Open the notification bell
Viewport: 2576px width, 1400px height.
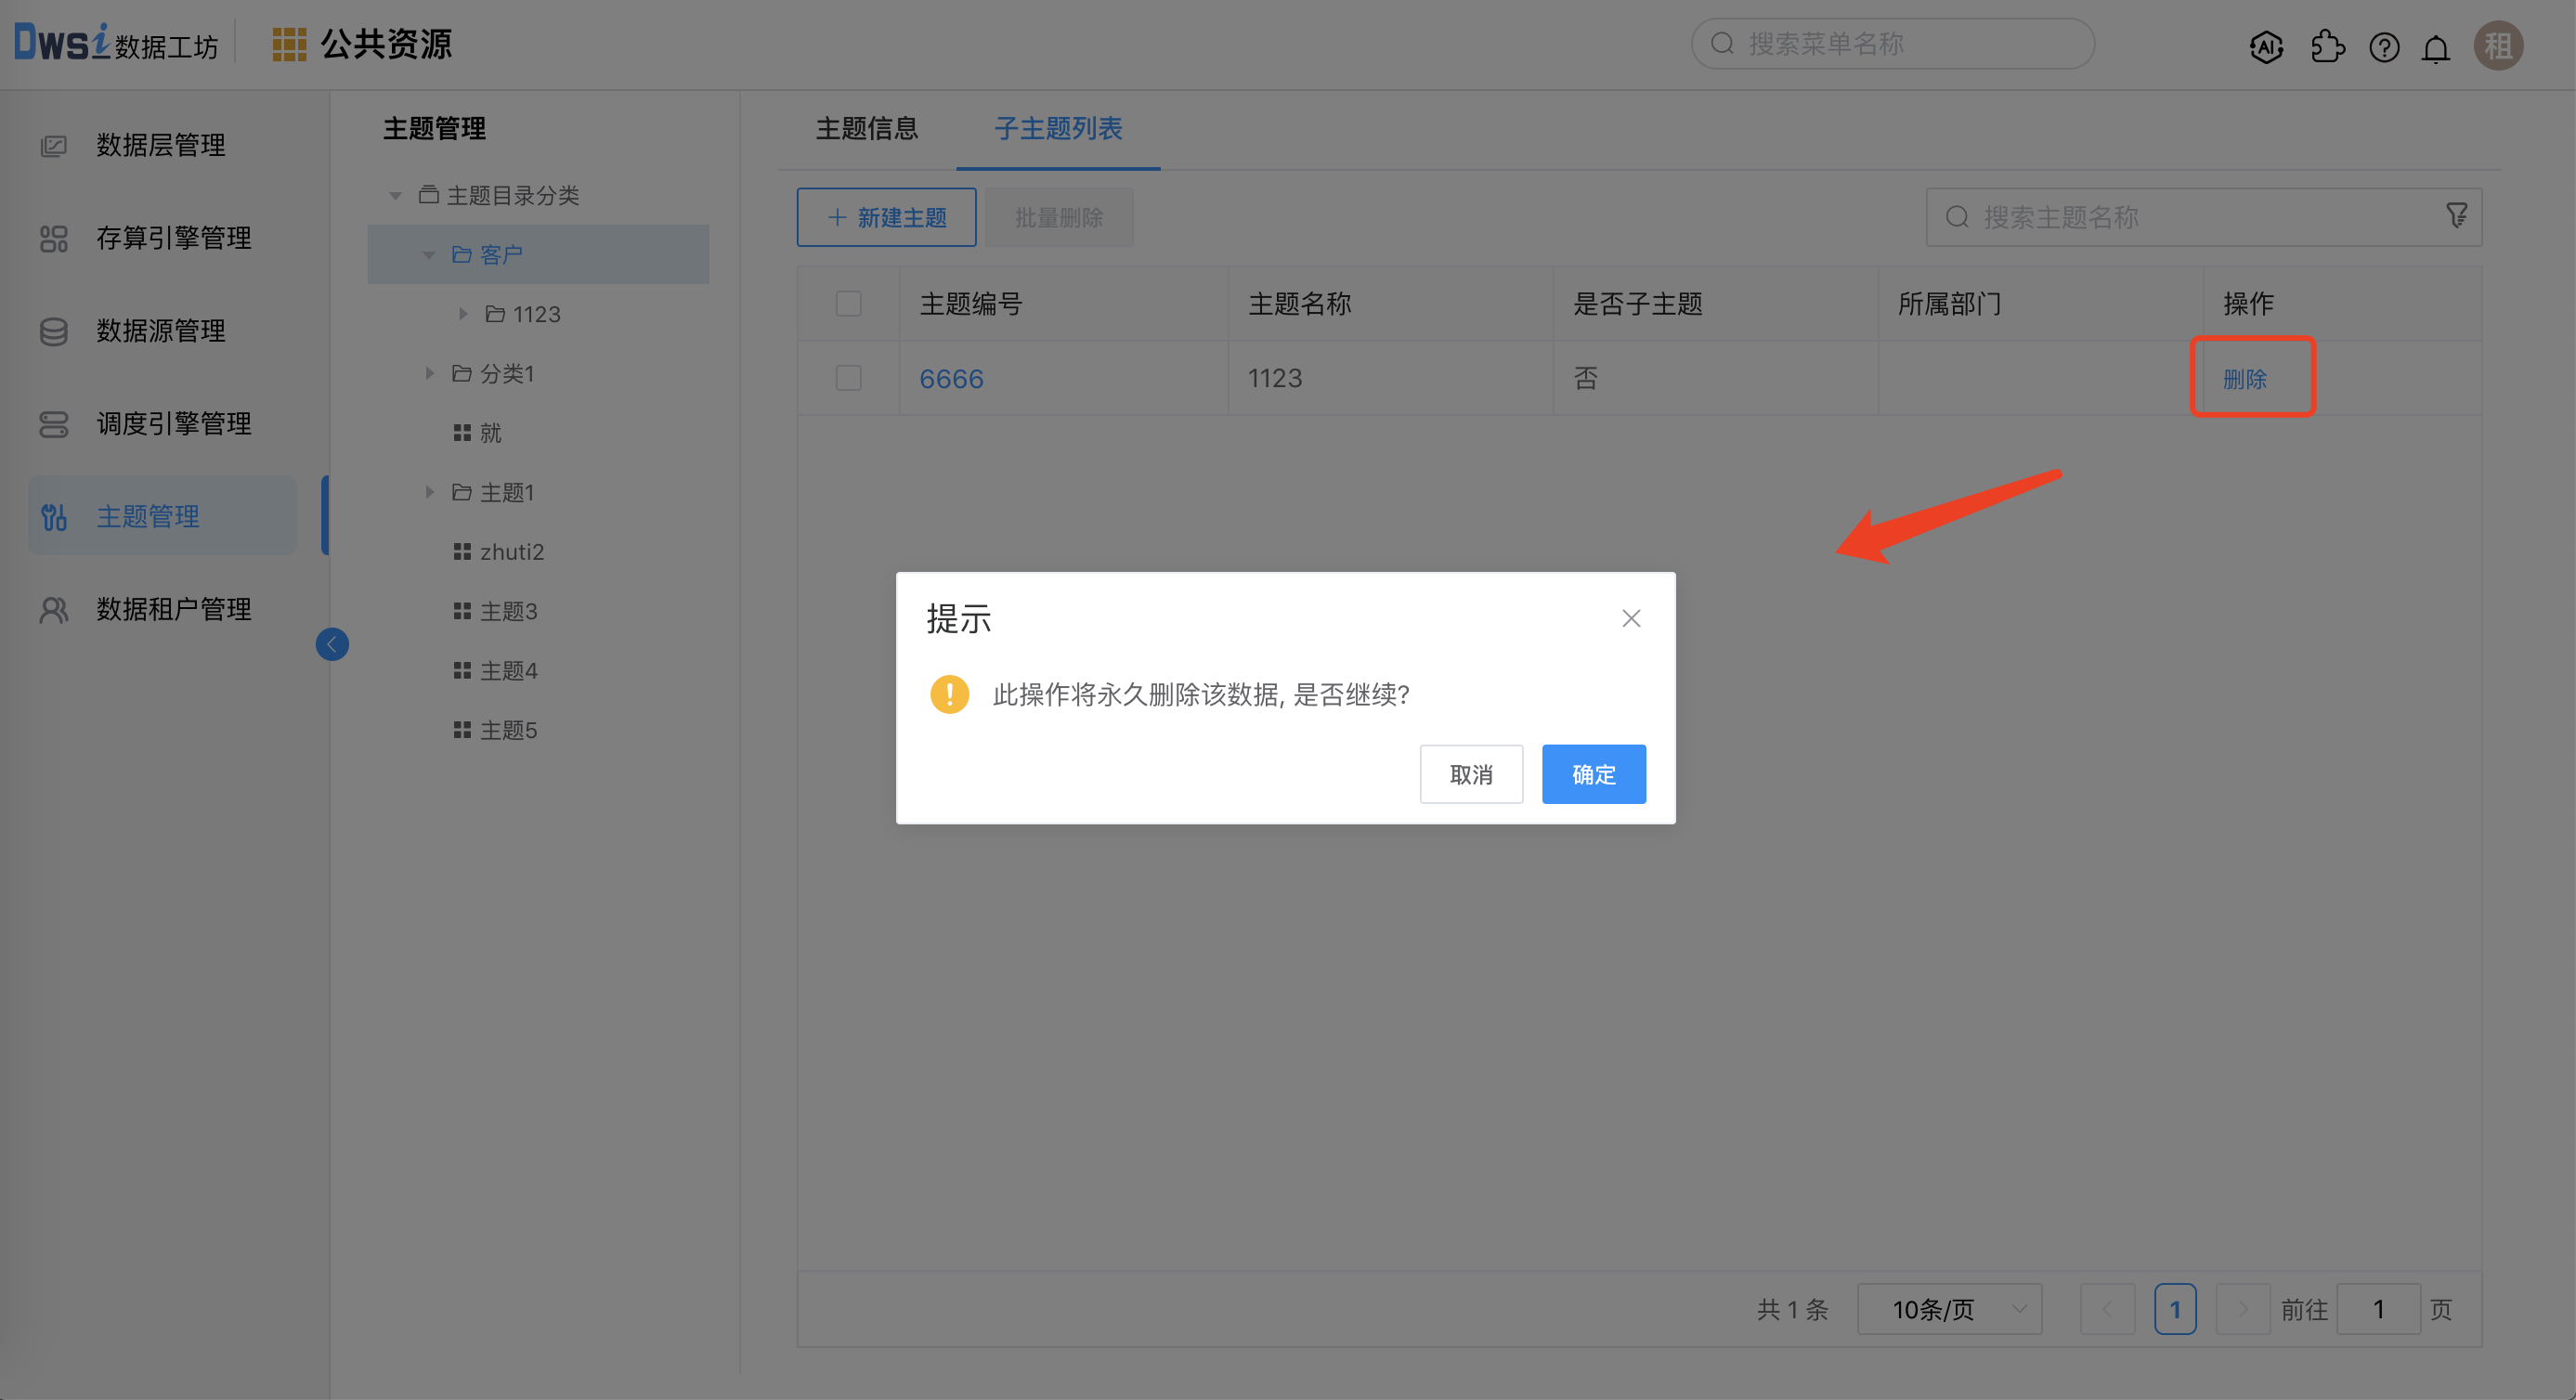click(2436, 46)
